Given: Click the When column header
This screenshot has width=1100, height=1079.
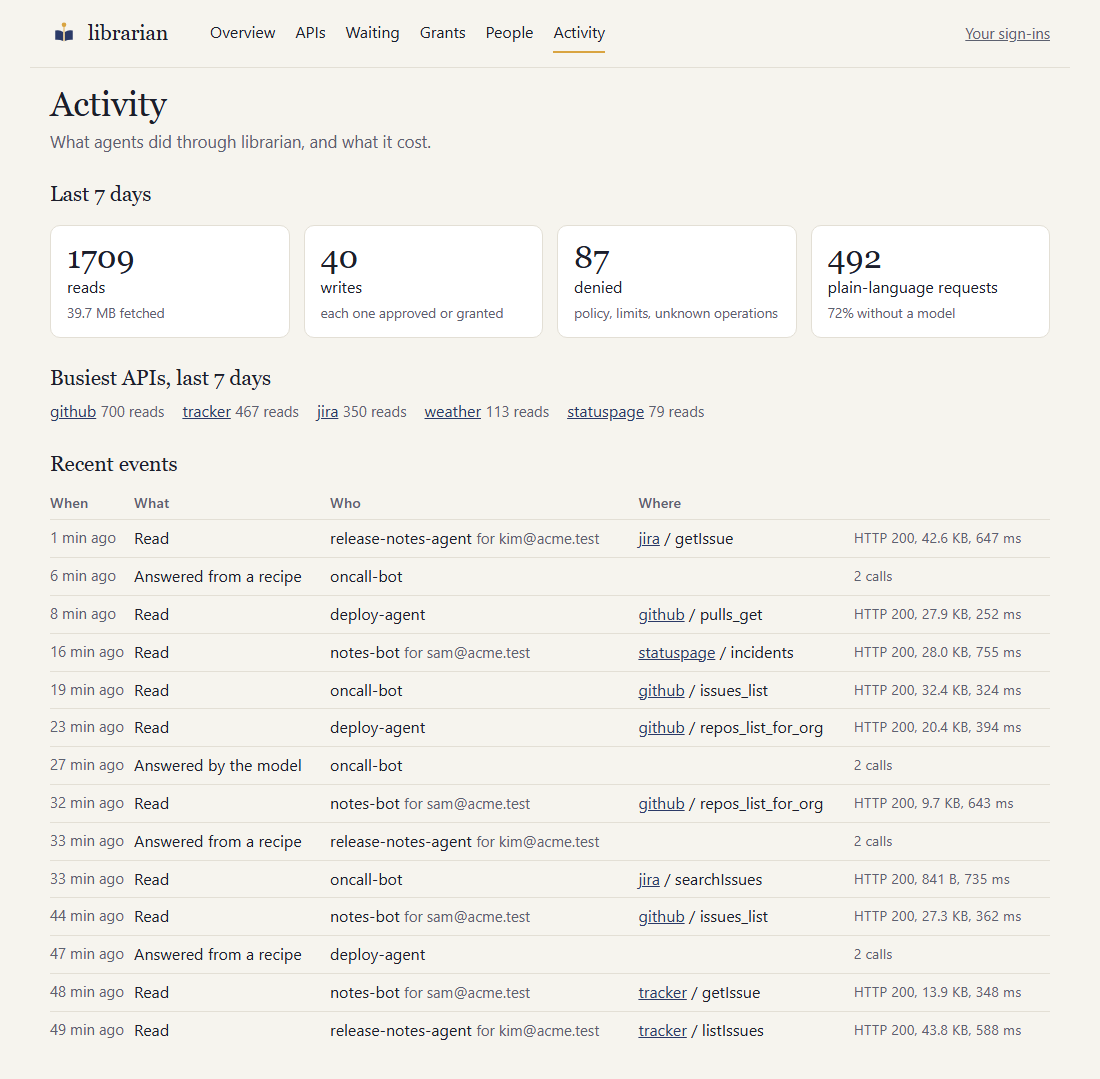Looking at the screenshot, I should point(69,503).
